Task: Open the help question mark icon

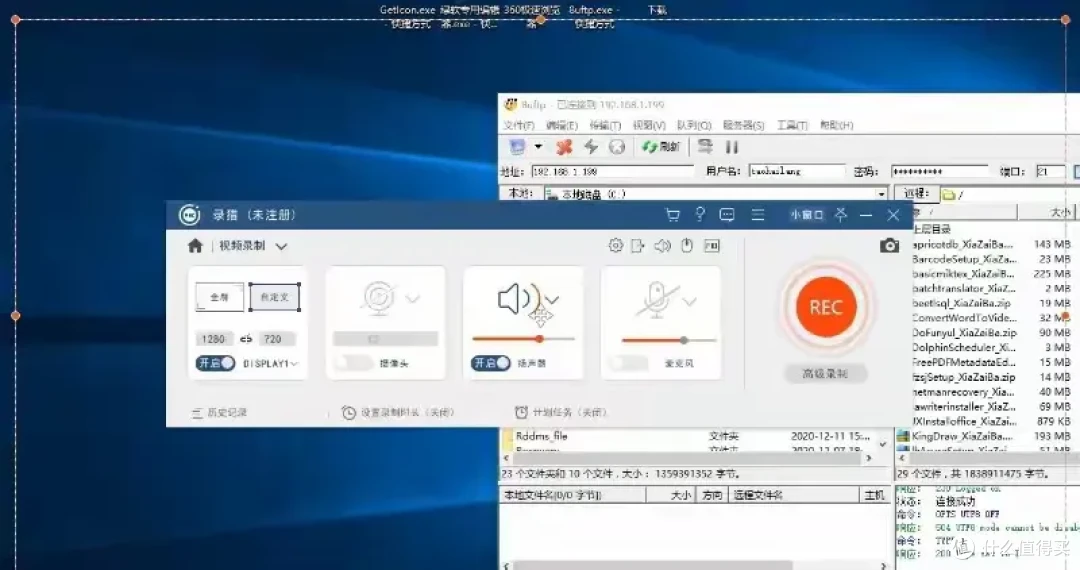Action: click(700, 215)
